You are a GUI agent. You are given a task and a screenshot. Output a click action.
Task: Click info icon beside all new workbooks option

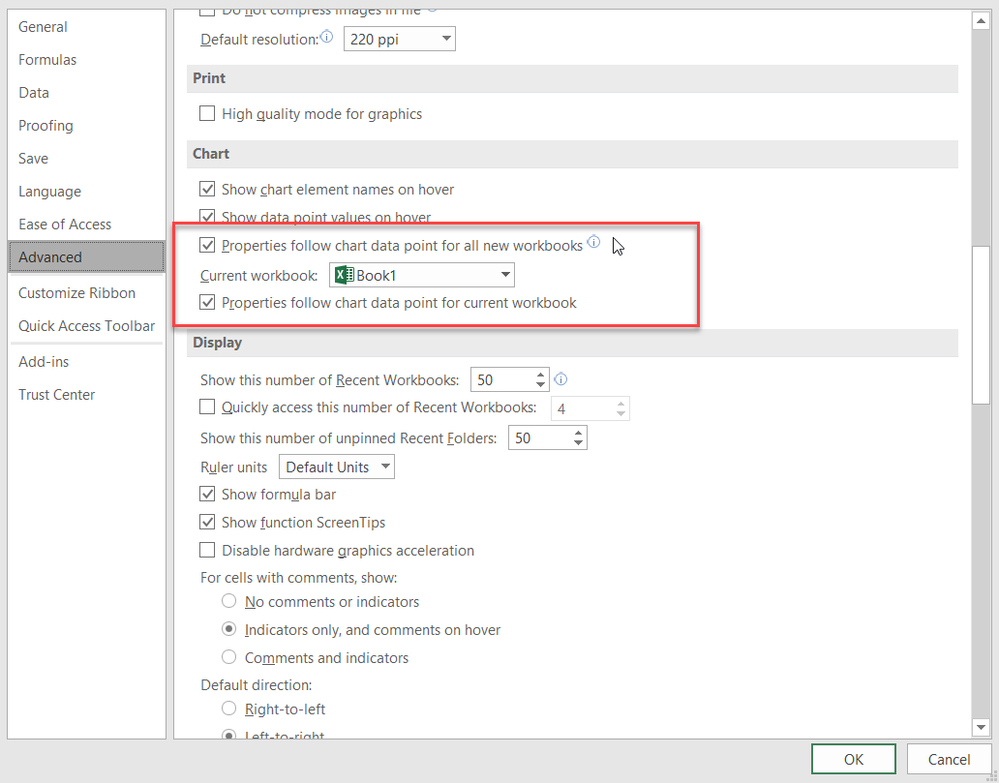593,242
